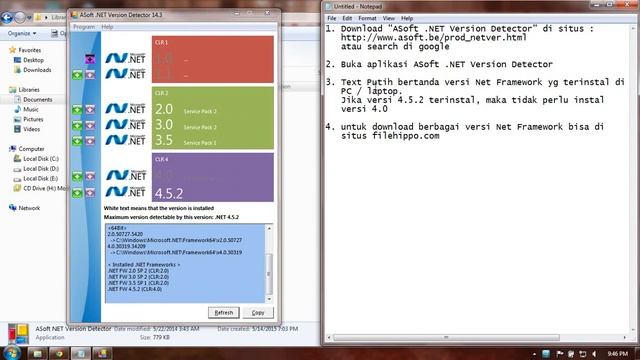Viewport: 640px width, 360px height.
Task: Click the Microsoft .NET logo beside version 2.0
Action: [x=126, y=108]
